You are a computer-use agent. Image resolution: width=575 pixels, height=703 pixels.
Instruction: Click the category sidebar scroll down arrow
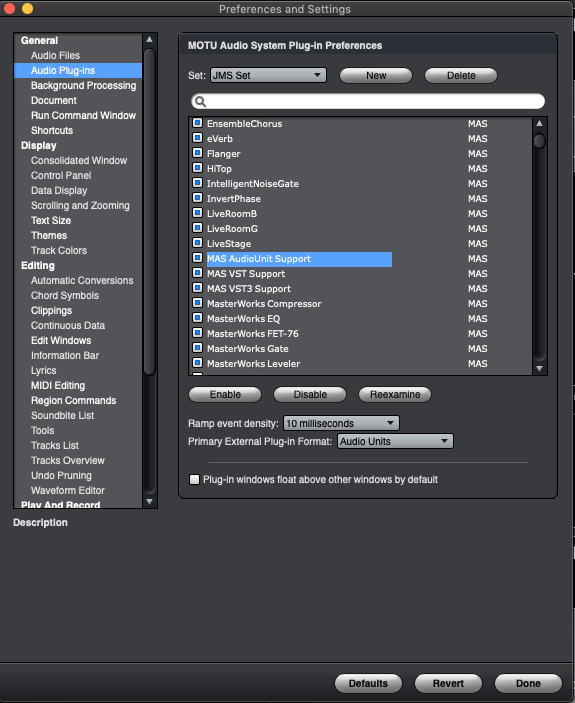(x=150, y=502)
